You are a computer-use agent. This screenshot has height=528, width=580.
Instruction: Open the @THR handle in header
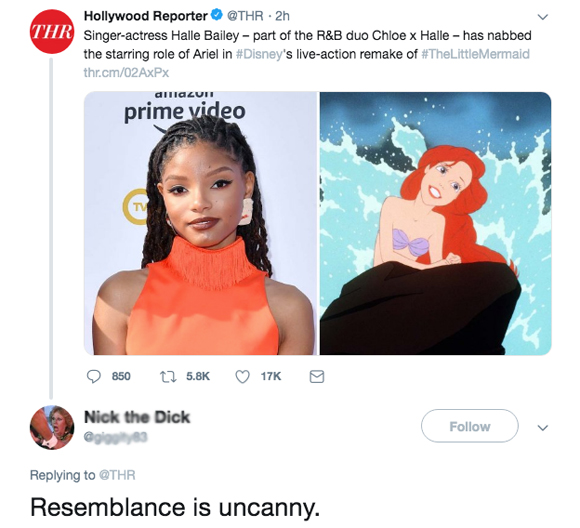pyautogui.click(x=245, y=16)
